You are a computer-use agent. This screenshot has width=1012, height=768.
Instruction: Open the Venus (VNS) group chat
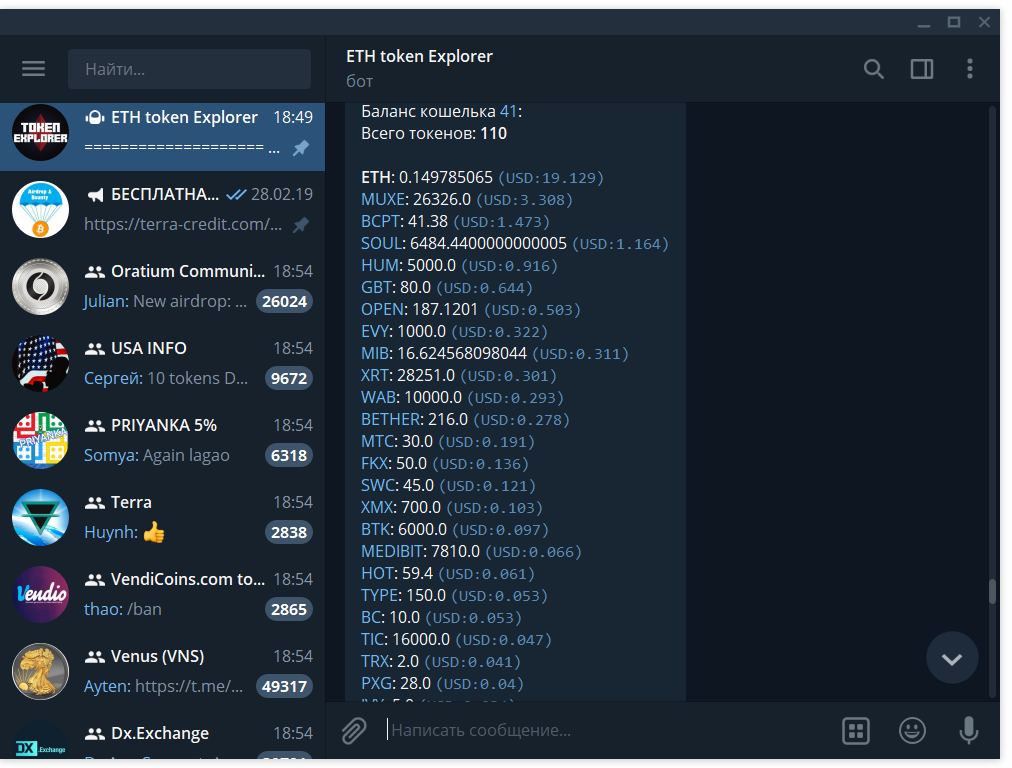[x=163, y=671]
